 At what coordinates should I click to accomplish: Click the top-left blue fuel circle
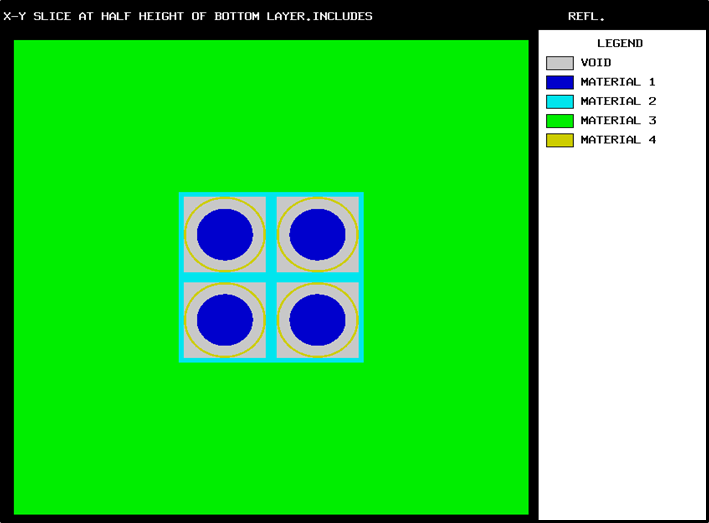[x=225, y=234]
